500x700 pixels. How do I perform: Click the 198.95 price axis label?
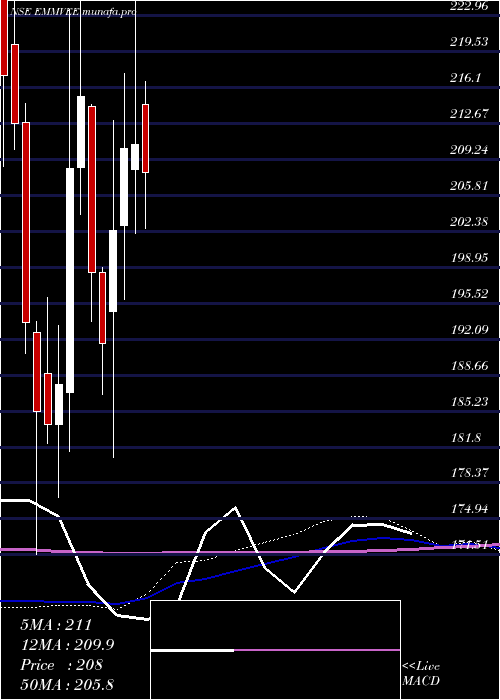pyautogui.click(x=469, y=258)
